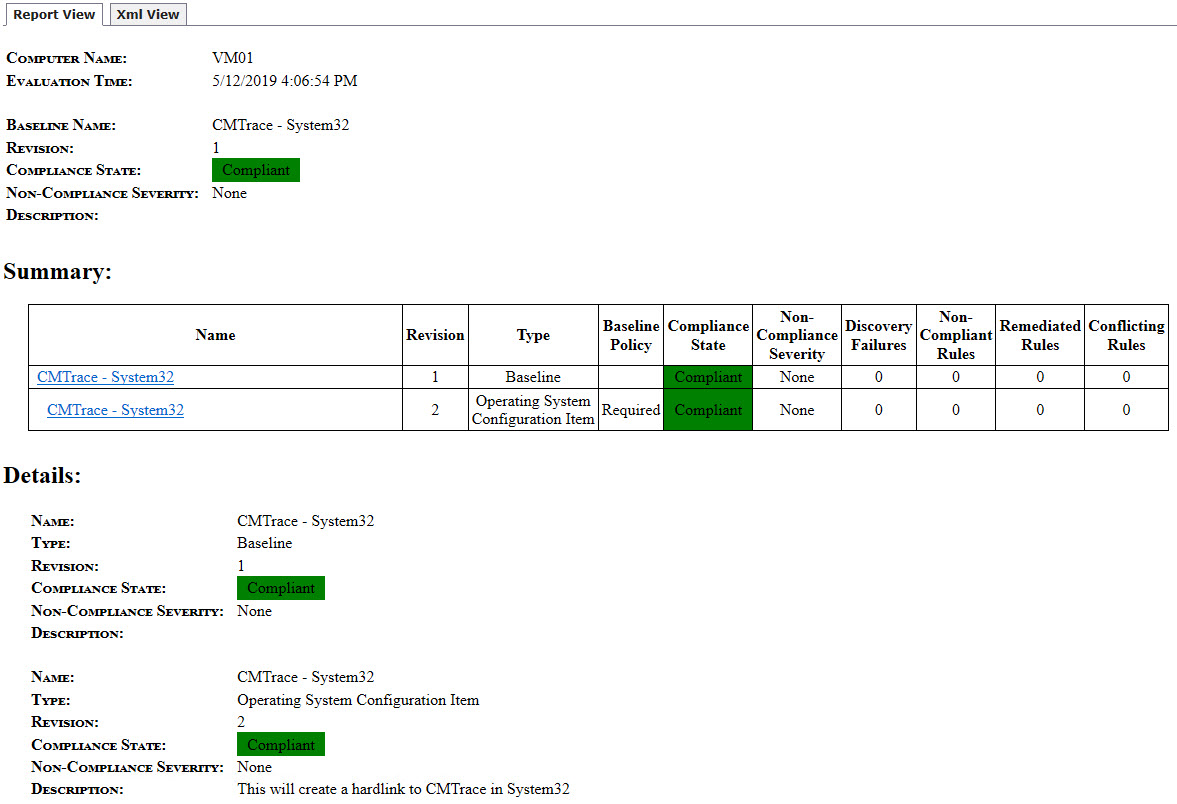Open the indented CMTrace - System32 configuration item link

[115, 410]
